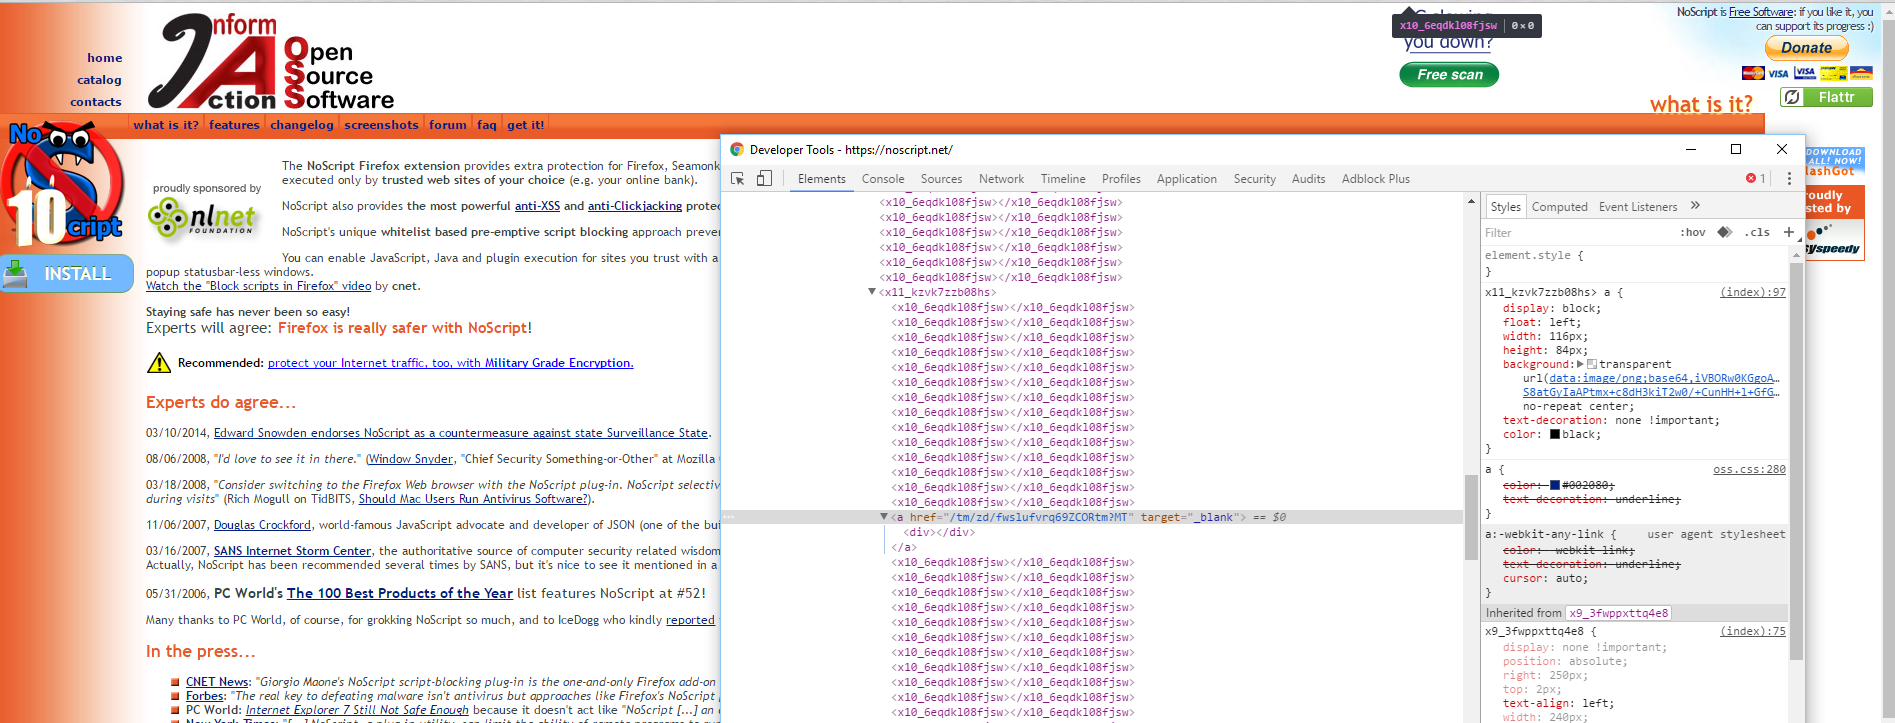Open the Security tab
This screenshot has width=1895, height=723.
pos(1255,179)
